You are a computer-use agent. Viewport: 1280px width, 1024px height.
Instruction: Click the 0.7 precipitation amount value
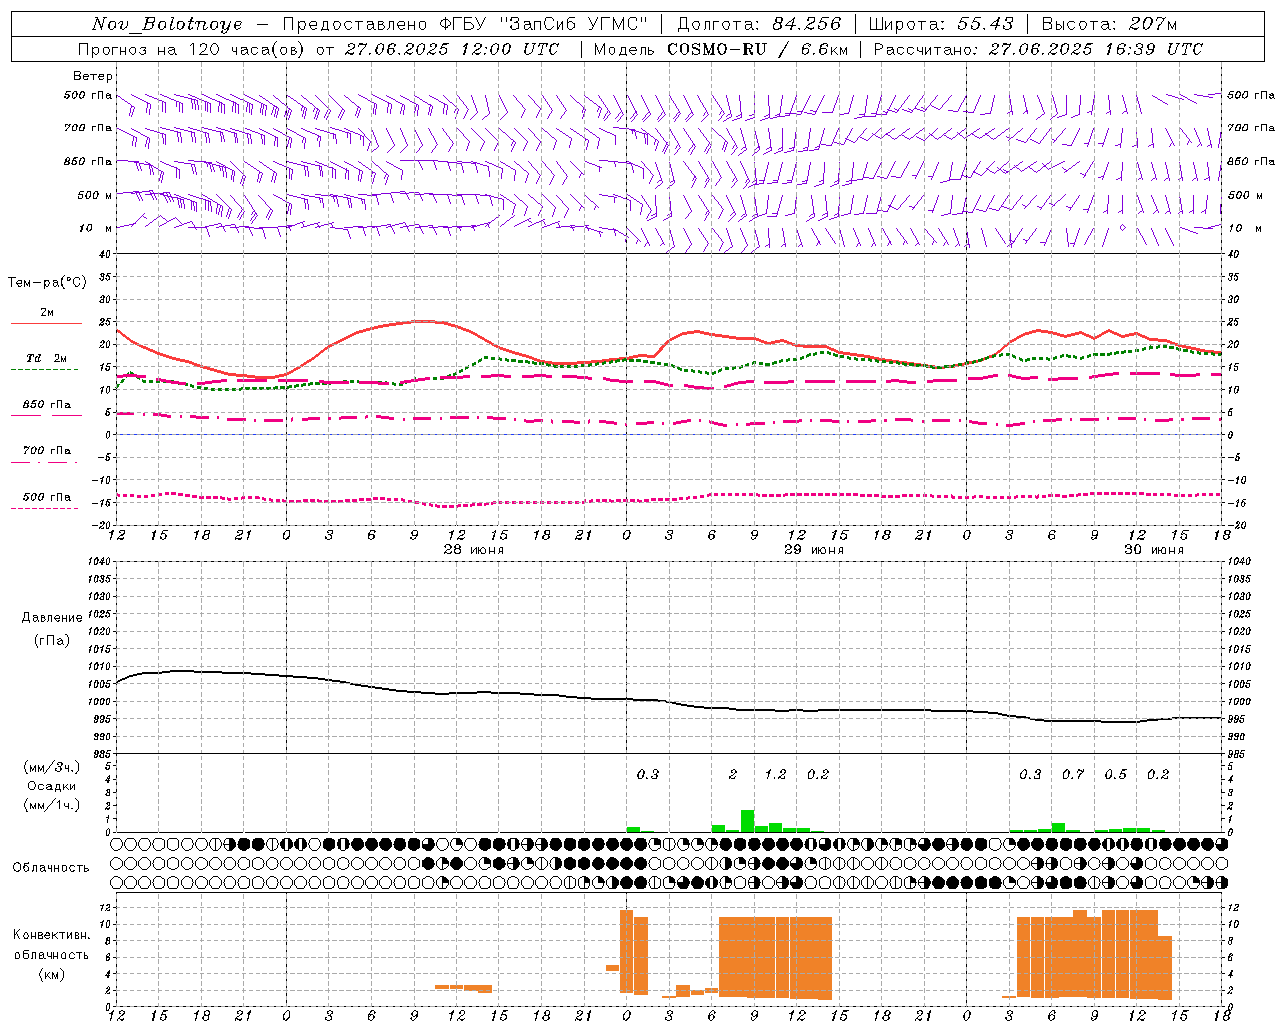click(x=1073, y=774)
